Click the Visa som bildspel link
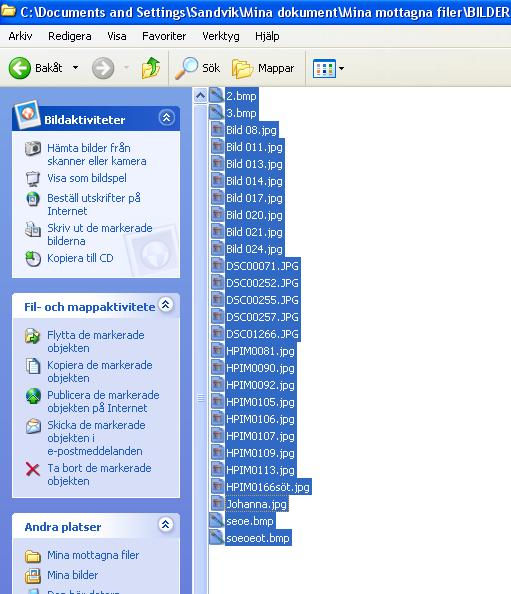 point(87,178)
